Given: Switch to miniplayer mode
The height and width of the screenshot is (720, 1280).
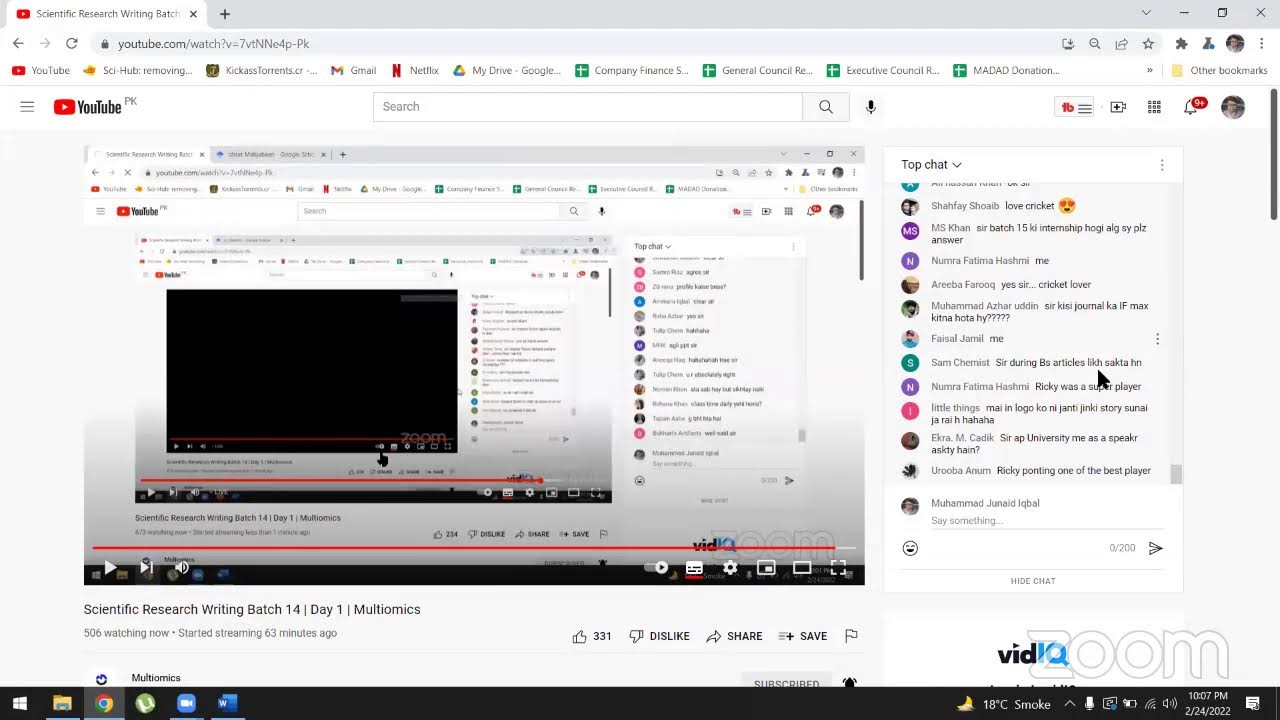Looking at the screenshot, I should pos(766,568).
